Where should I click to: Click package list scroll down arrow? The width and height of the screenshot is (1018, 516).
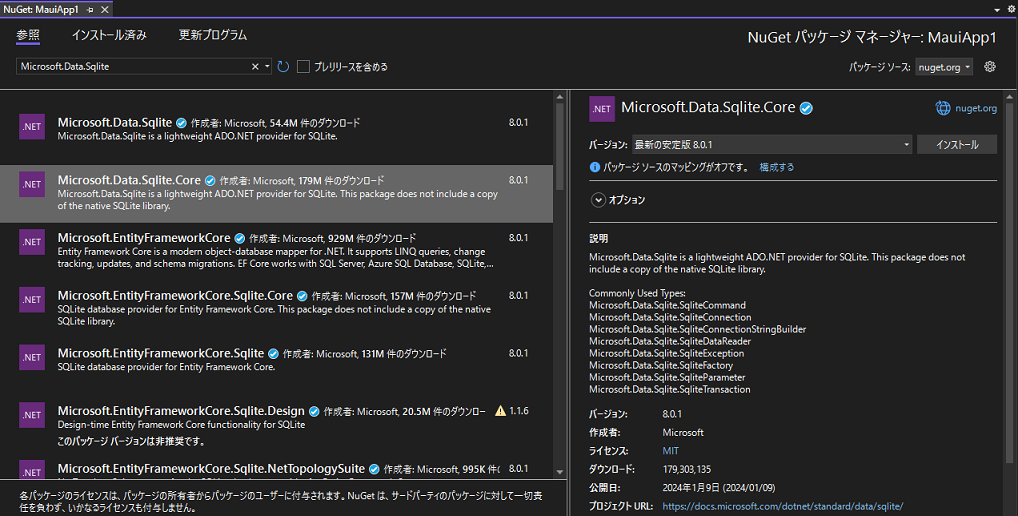(560, 473)
